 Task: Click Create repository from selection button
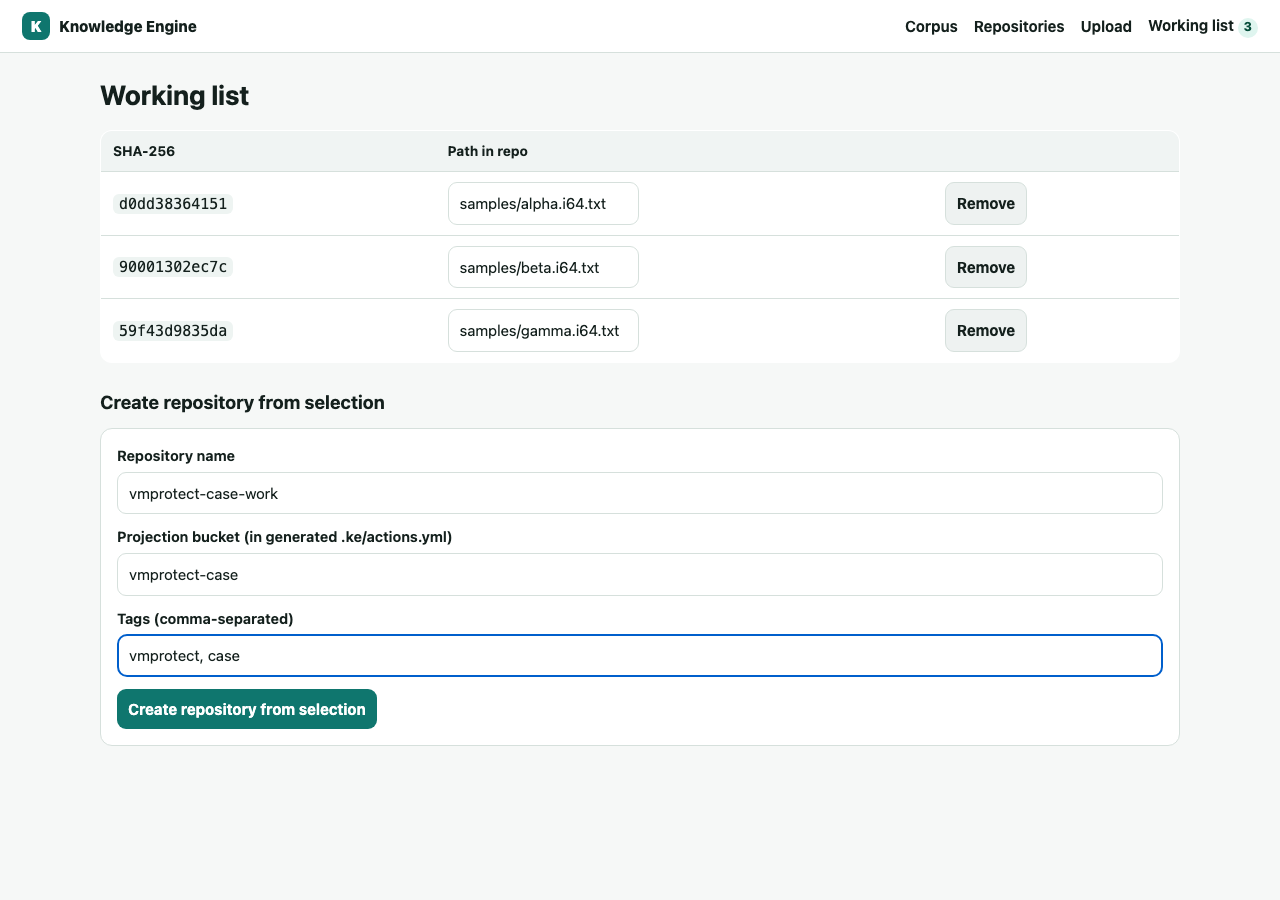click(x=247, y=709)
